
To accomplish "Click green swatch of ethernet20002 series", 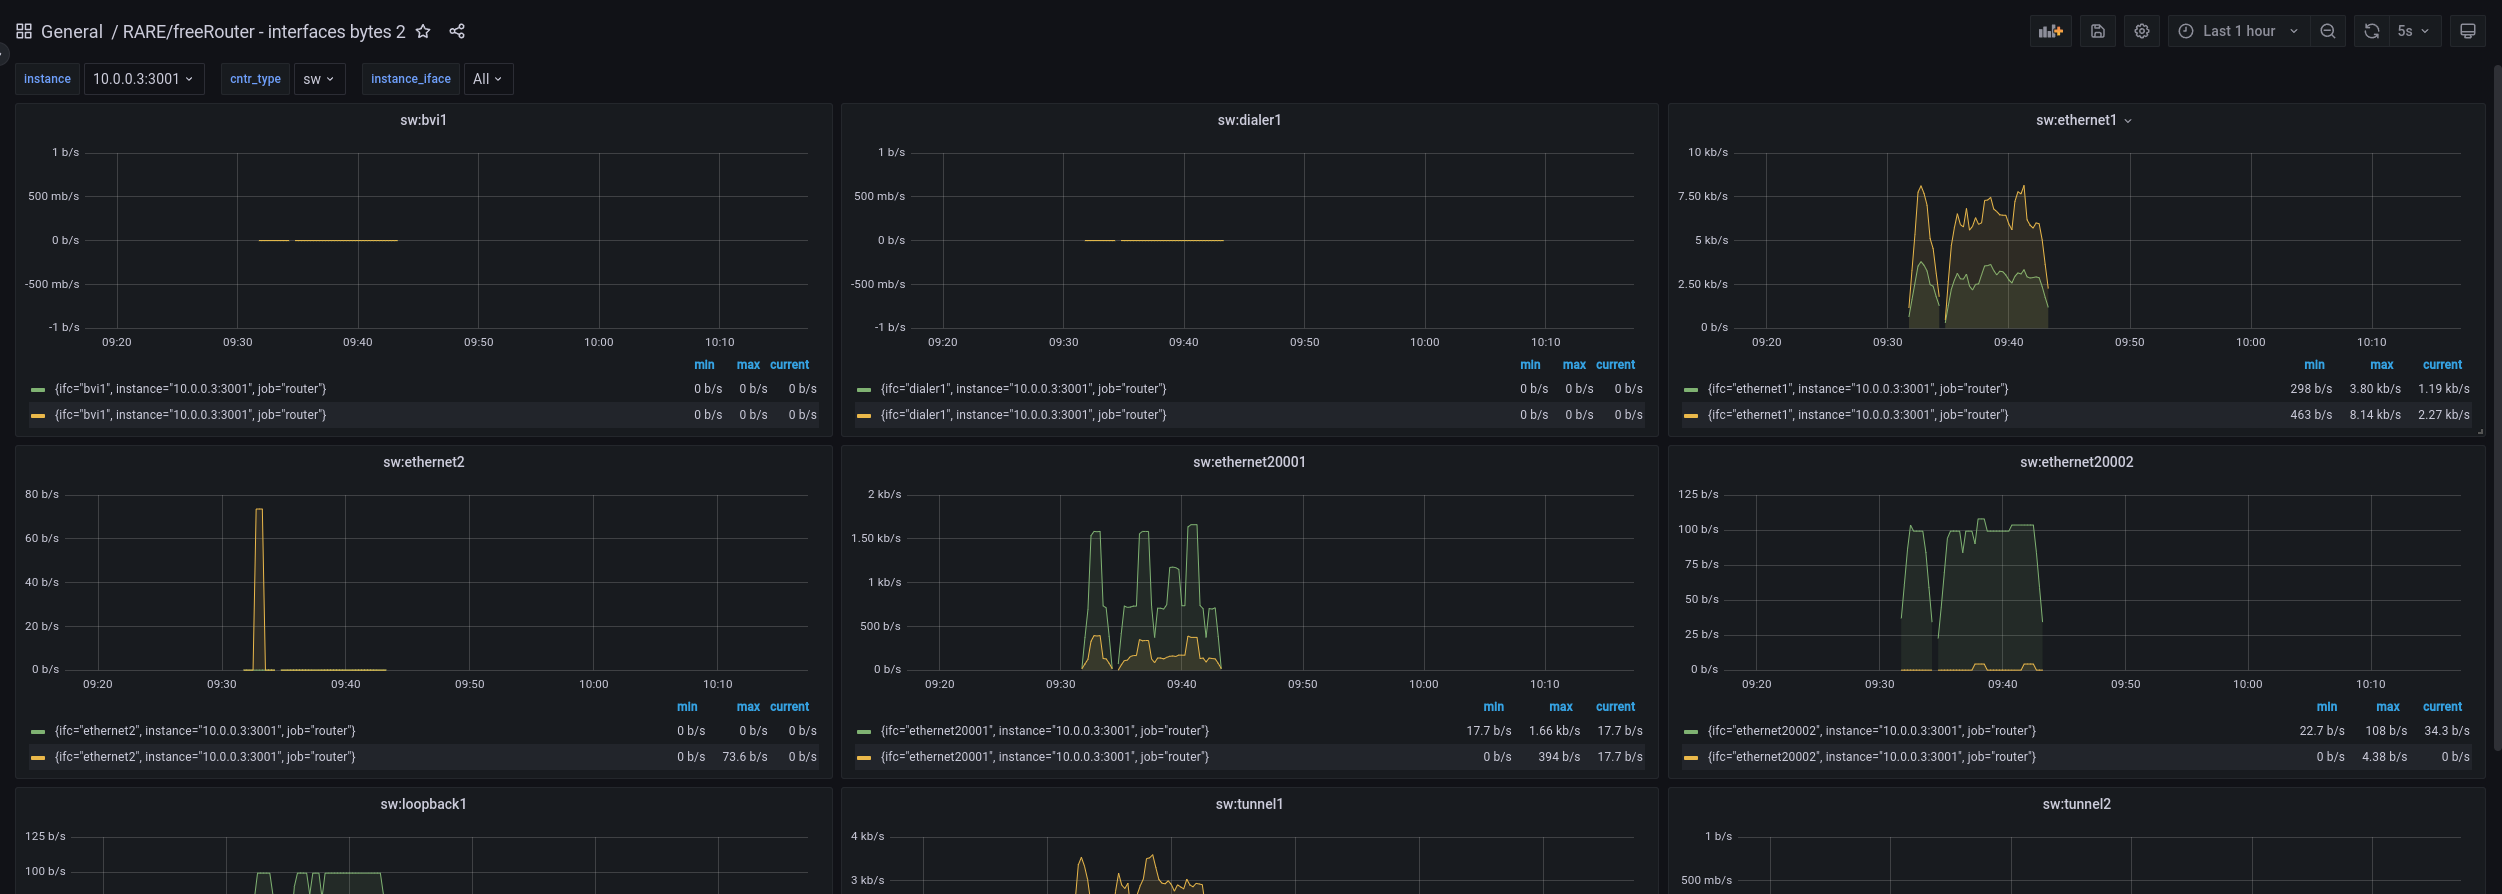I will pyautogui.click(x=1691, y=732).
